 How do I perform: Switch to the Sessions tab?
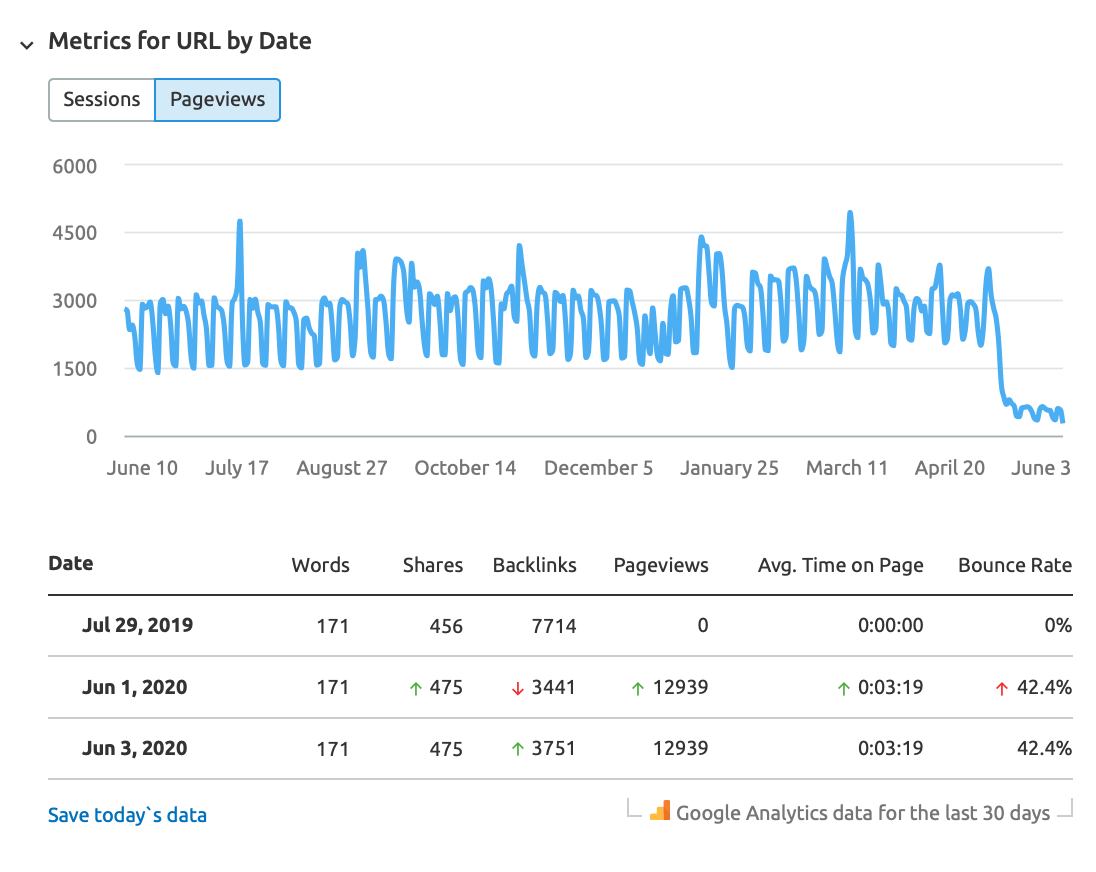(101, 100)
